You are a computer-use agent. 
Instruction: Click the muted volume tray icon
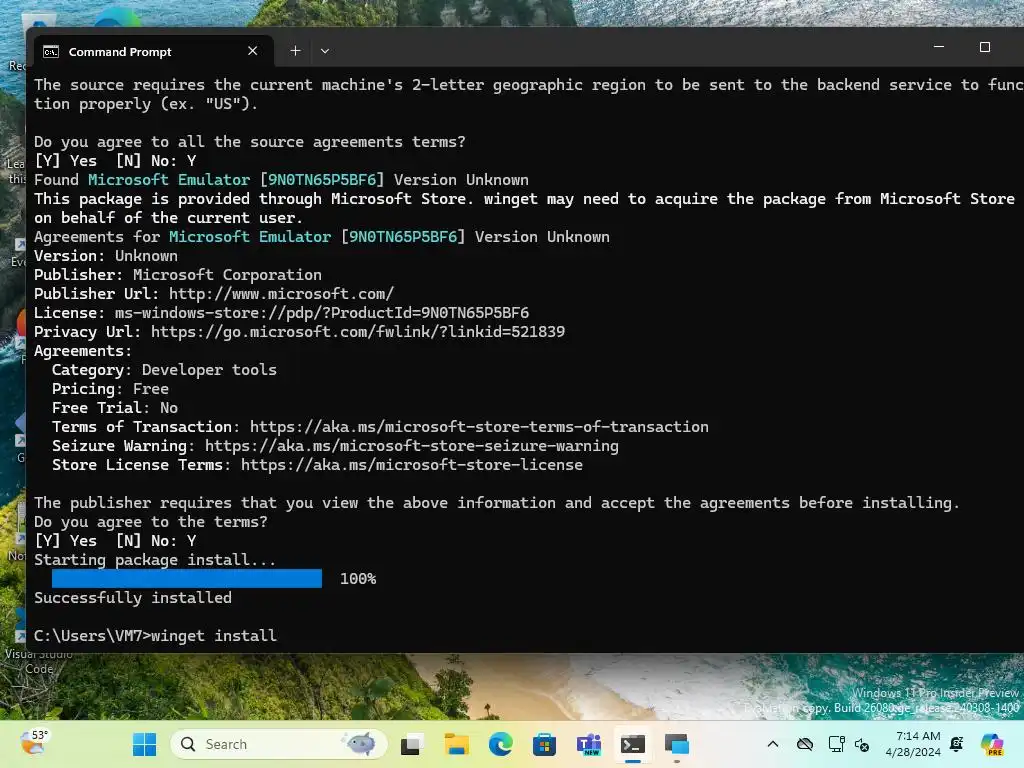click(x=861, y=744)
